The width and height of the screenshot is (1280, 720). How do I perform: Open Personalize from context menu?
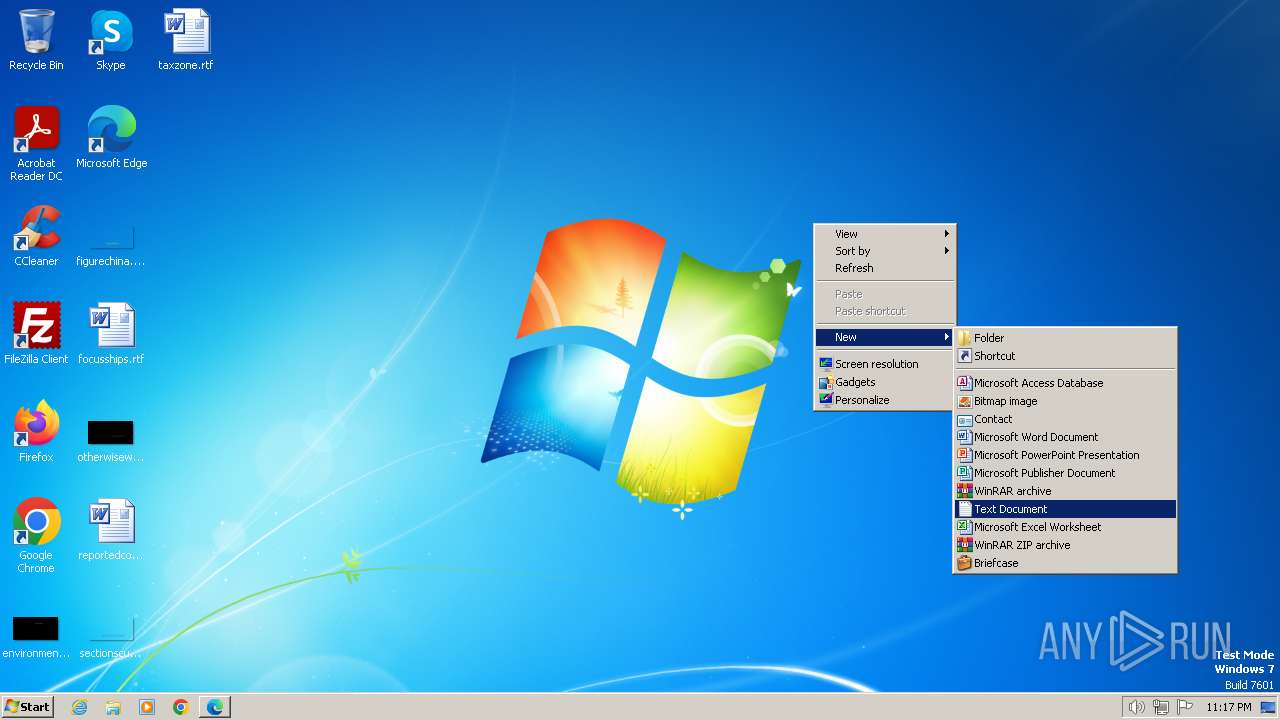point(885,400)
